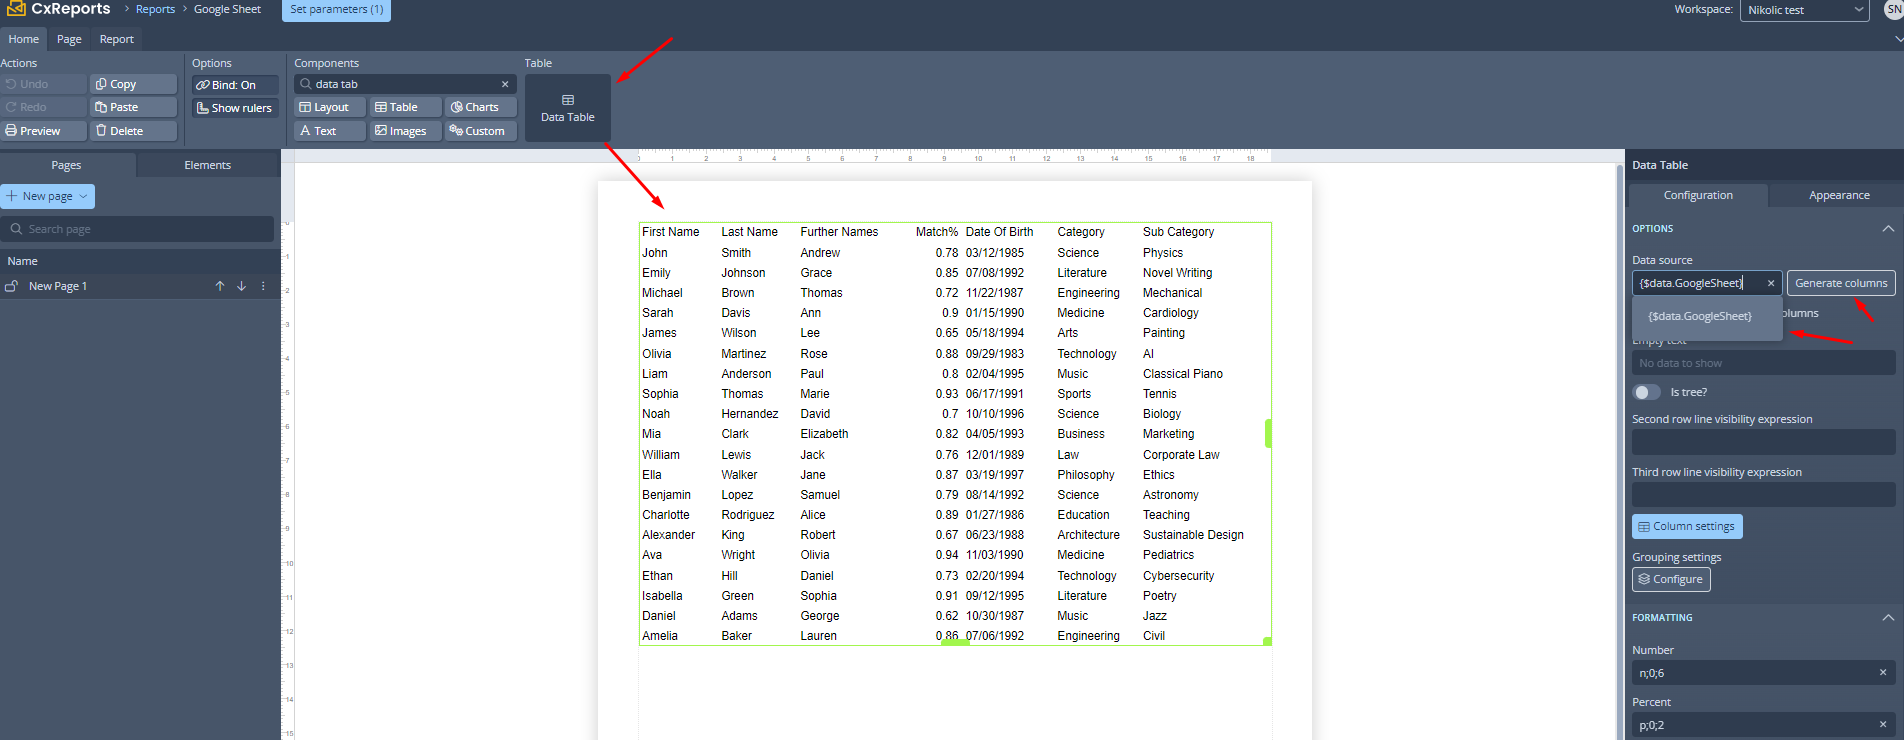Open the Images components category
The image size is (1904, 740).
pos(405,131)
